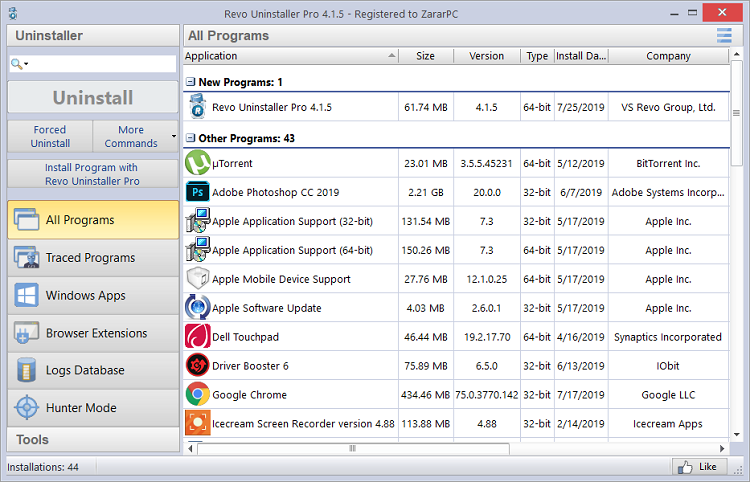Click the vertical scrollbar thumb
The height and width of the screenshot is (482, 750).
(737, 113)
